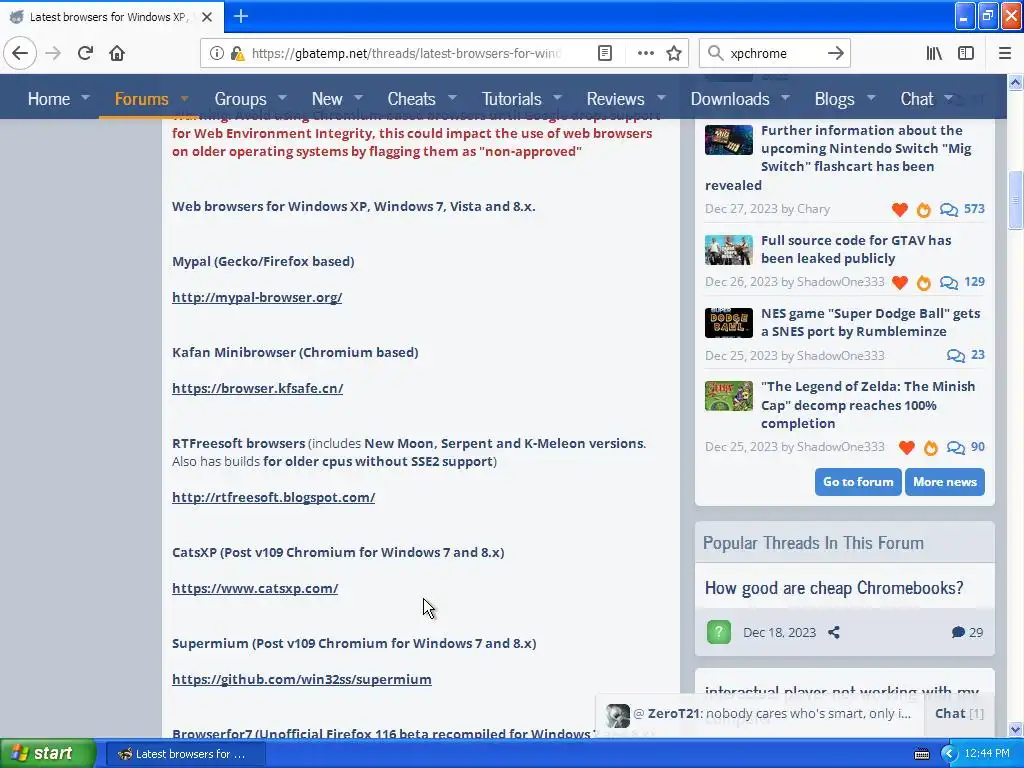Follow the github win32ss supermium link

pos(302,679)
